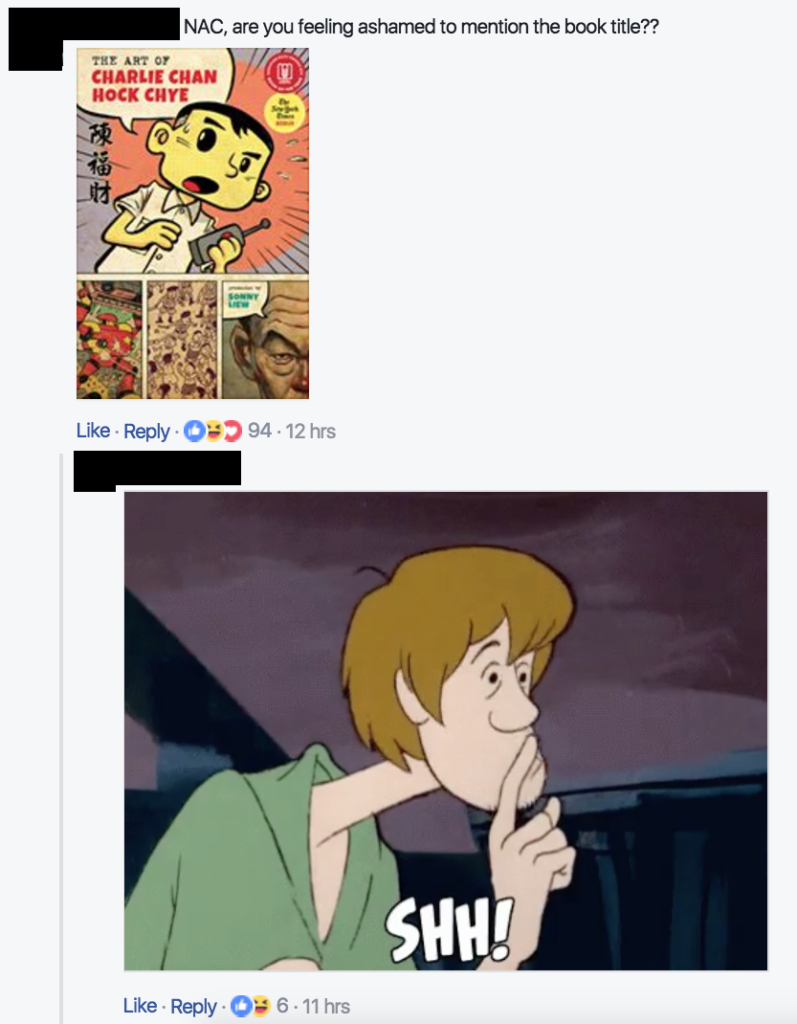Click the thumbs-up reaction icon beside 6
The height and width of the screenshot is (1024, 797).
pos(242,1006)
